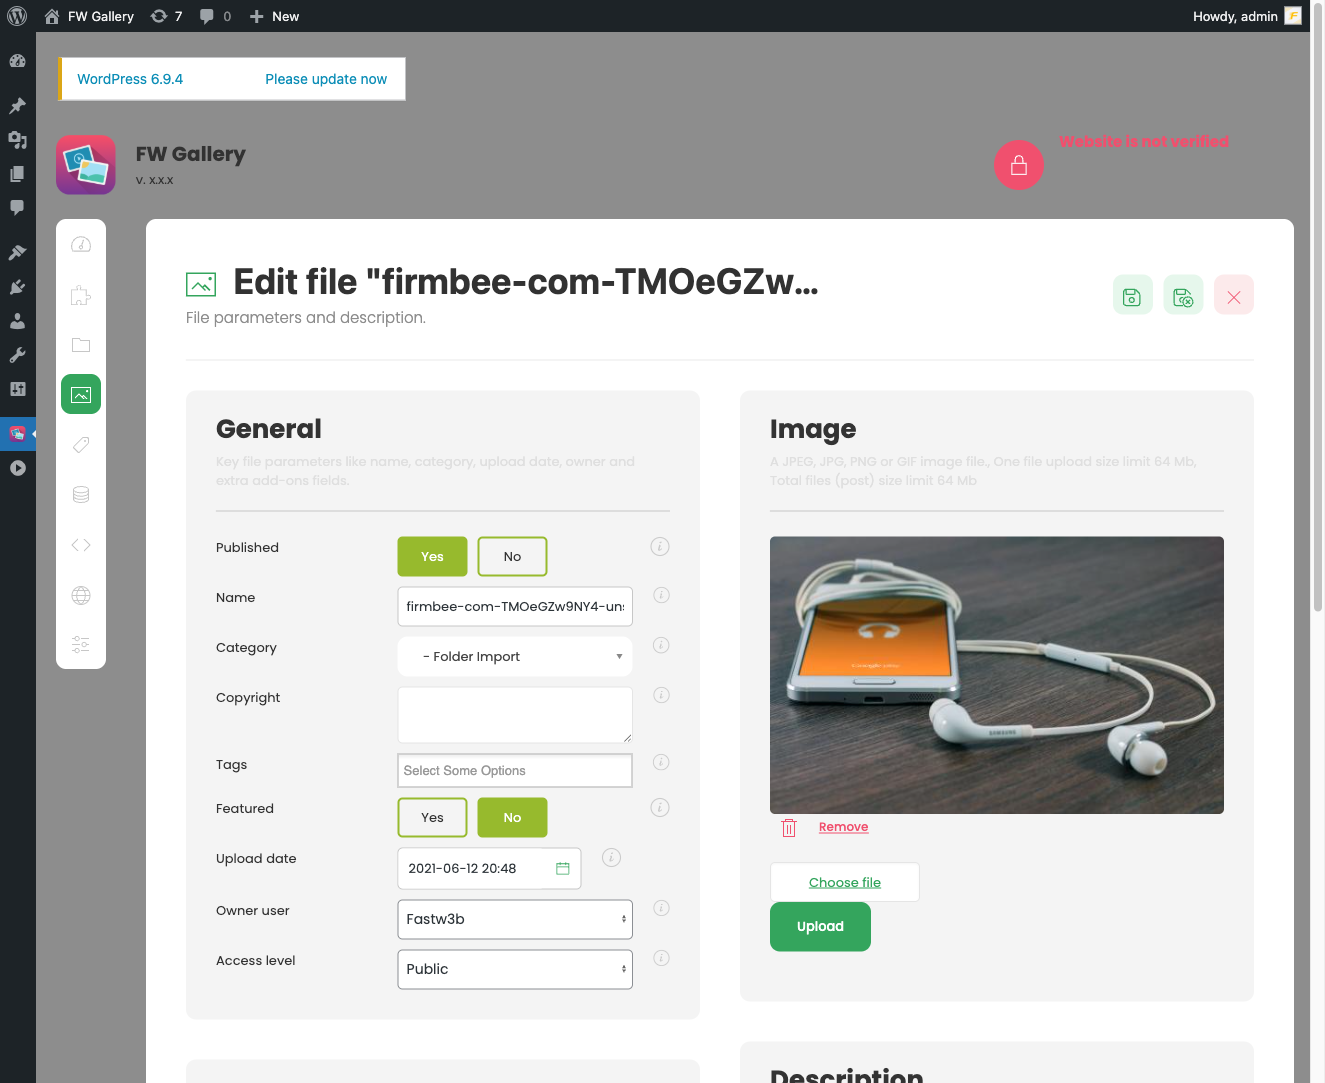Save the file with the disk icon
1325x1083 pixels.
1132,294
